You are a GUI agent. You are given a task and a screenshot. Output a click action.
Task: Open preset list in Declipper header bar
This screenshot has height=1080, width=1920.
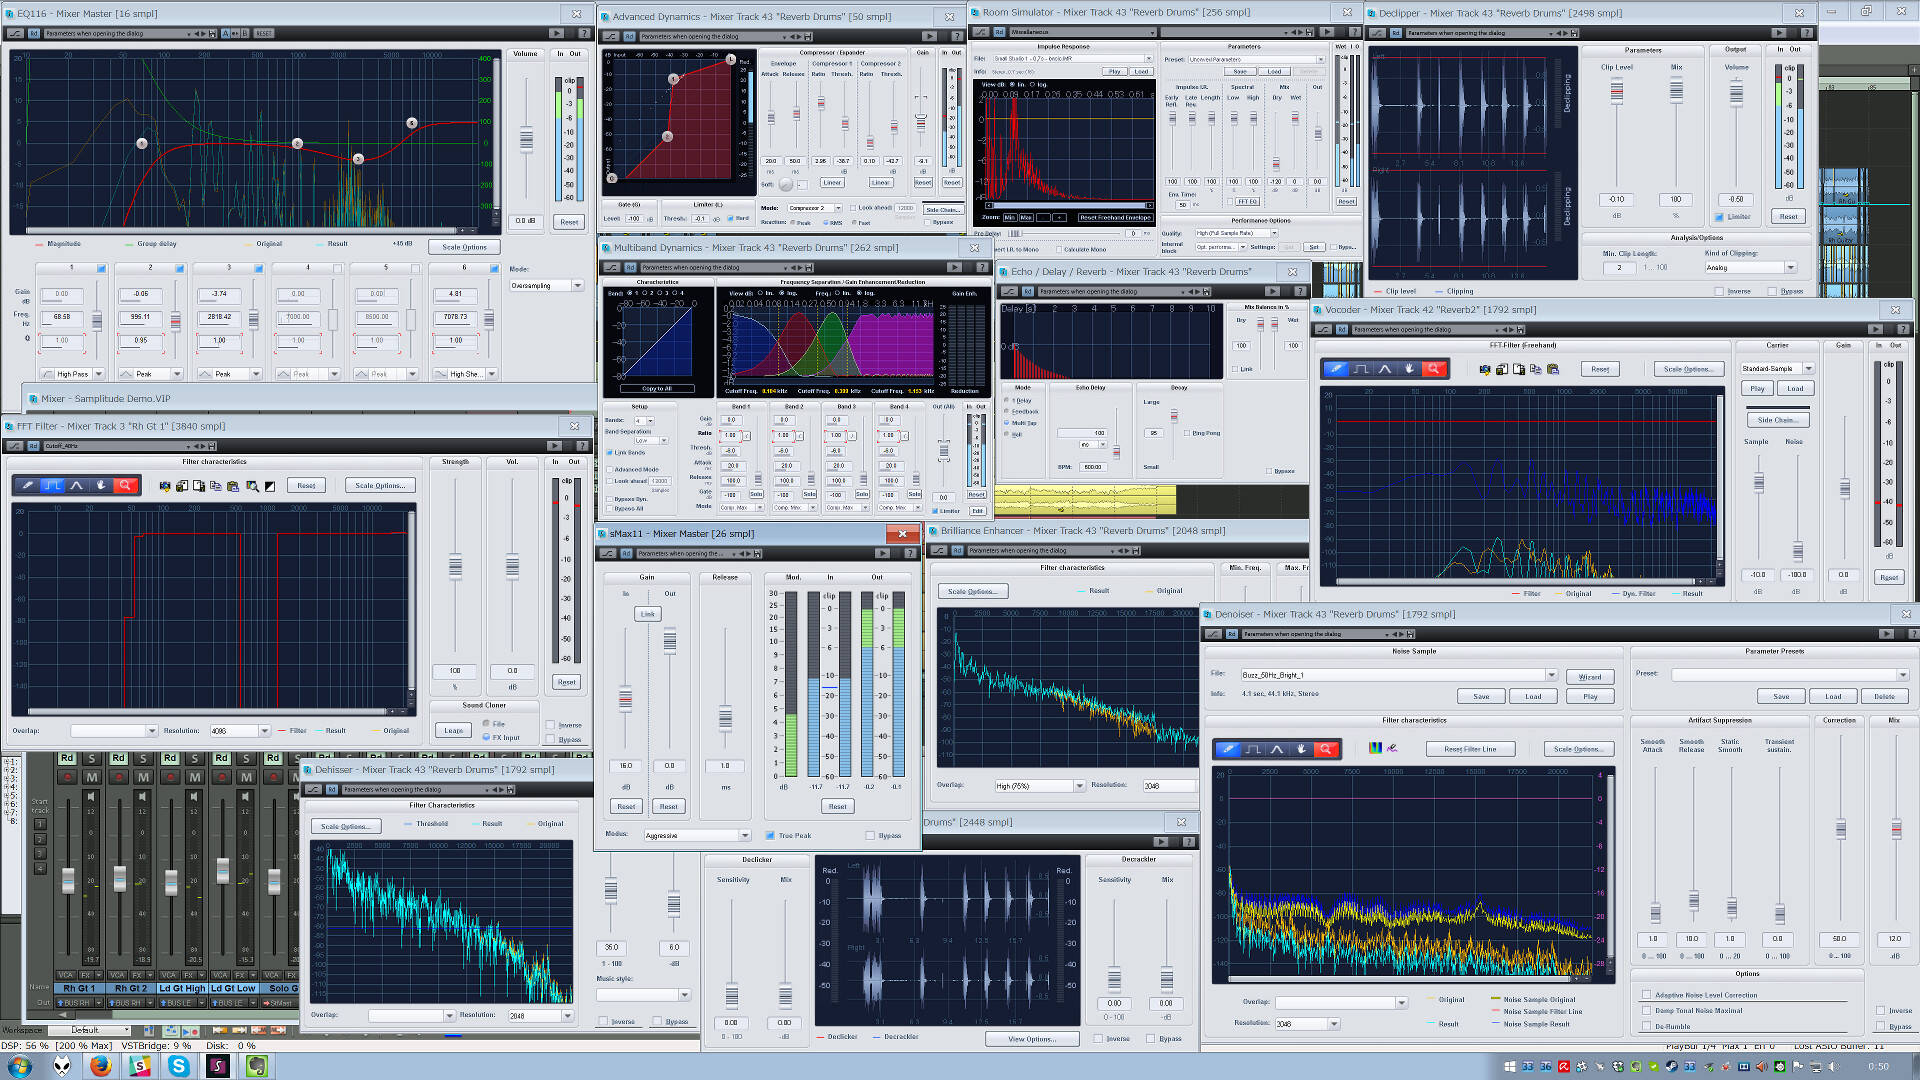tap(1551, 33)
